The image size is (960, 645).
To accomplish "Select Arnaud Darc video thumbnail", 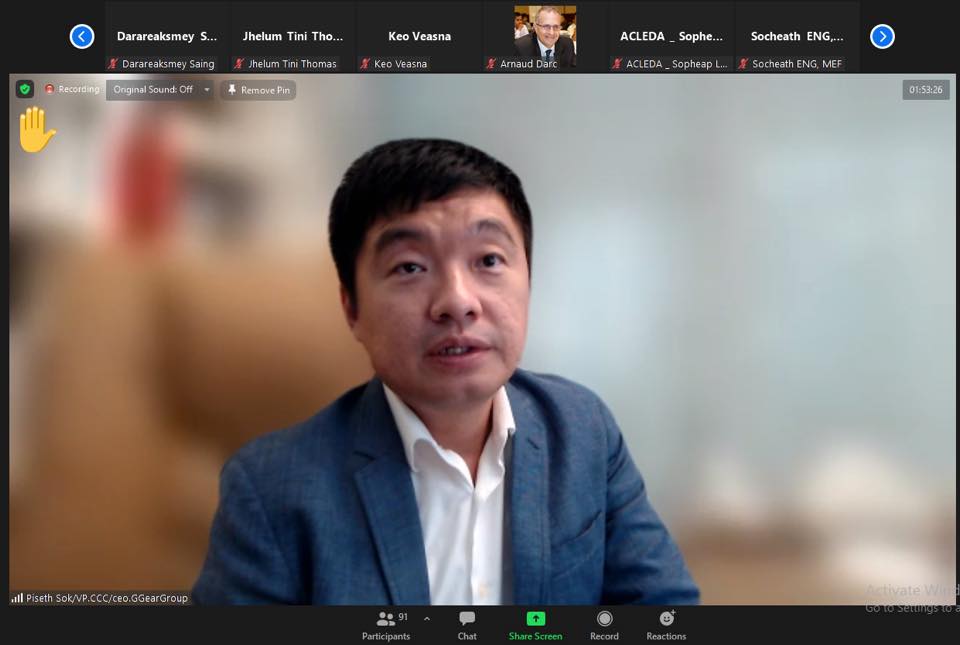I will tap(545, 36).
